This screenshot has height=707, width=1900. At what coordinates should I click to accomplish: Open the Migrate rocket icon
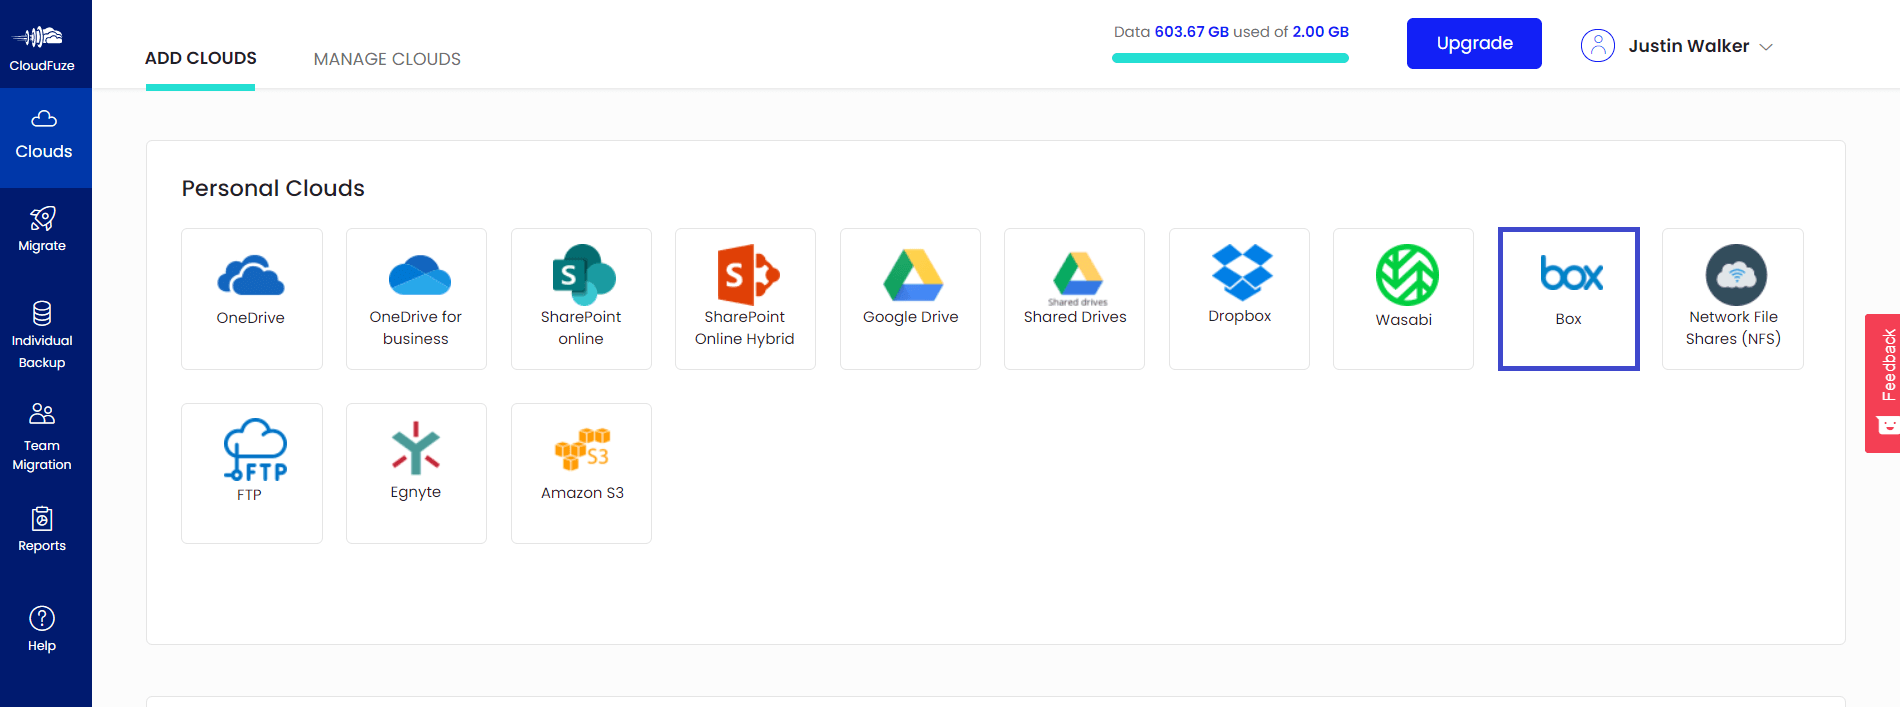click(42, 218)
